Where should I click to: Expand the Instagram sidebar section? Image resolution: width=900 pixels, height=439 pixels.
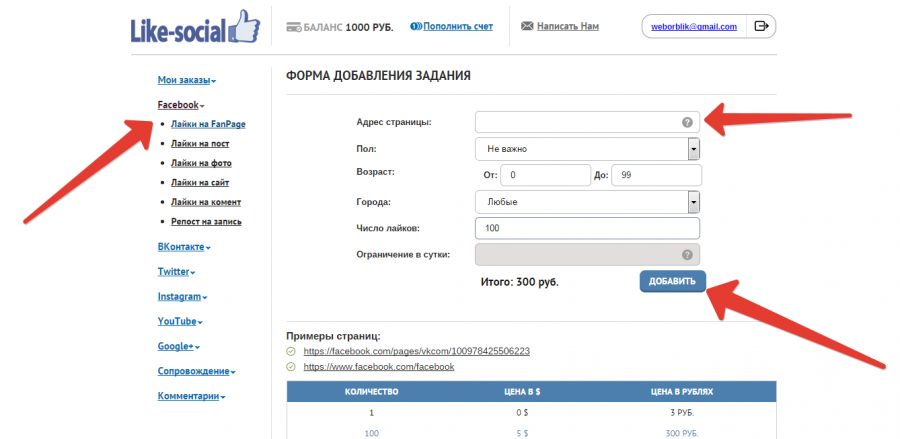point(182,297)
